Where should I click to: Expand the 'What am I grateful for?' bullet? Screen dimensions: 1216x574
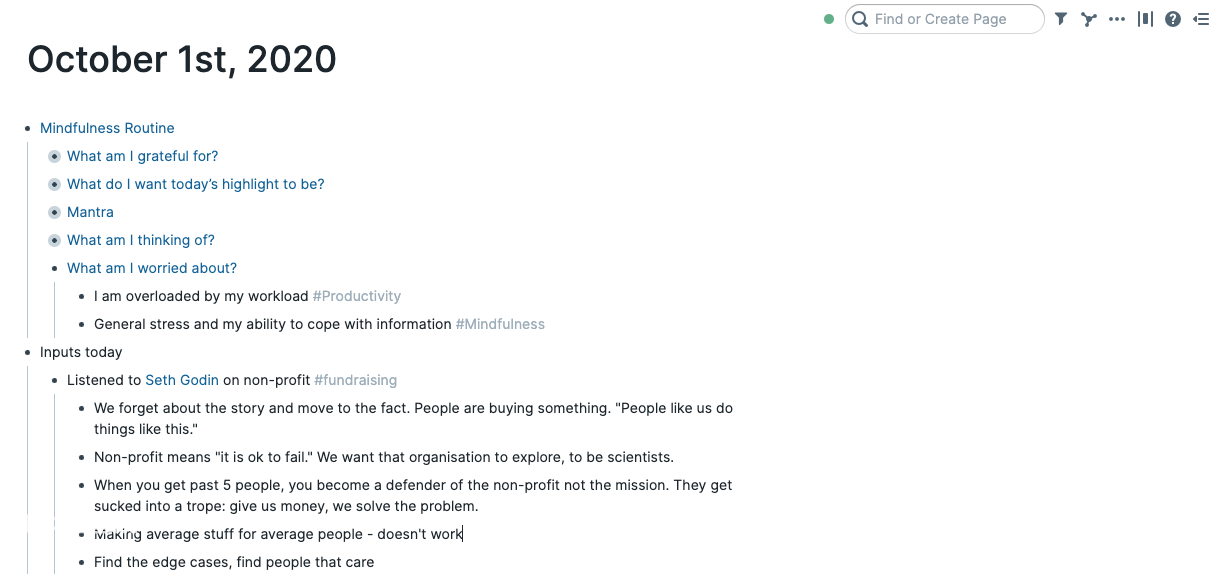[x=54, y=156]
